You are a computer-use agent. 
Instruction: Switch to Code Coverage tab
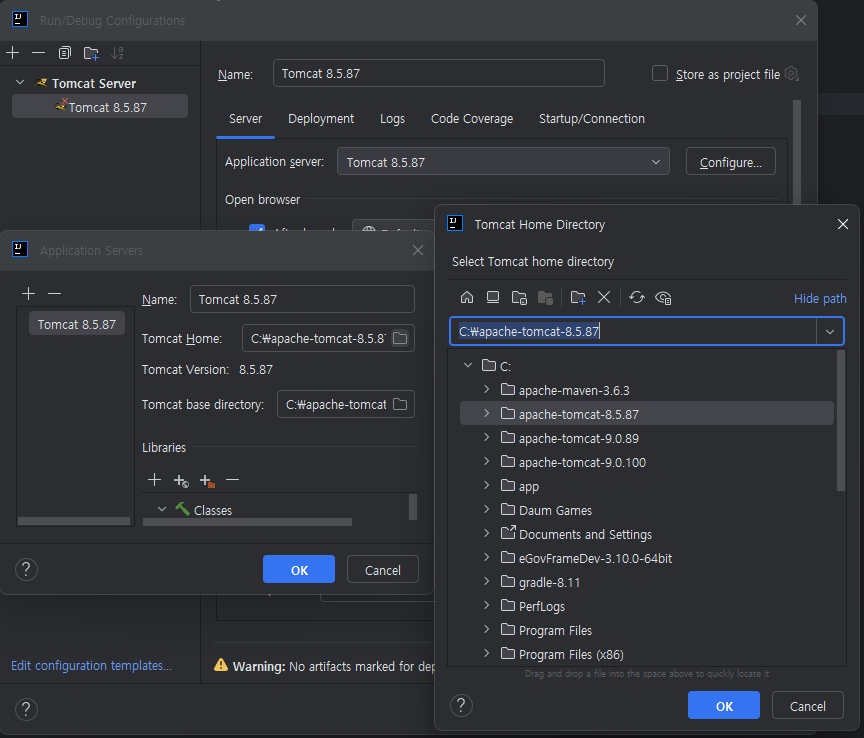click(x=472, y=118)
